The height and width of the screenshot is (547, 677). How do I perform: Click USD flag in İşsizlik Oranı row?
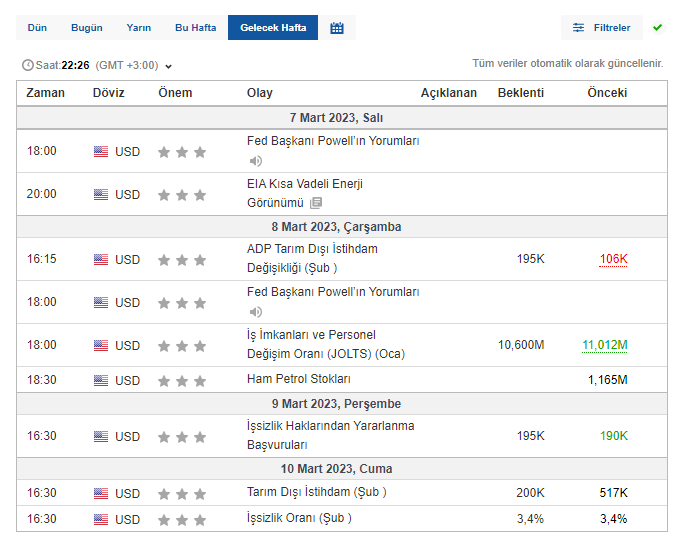101,520
